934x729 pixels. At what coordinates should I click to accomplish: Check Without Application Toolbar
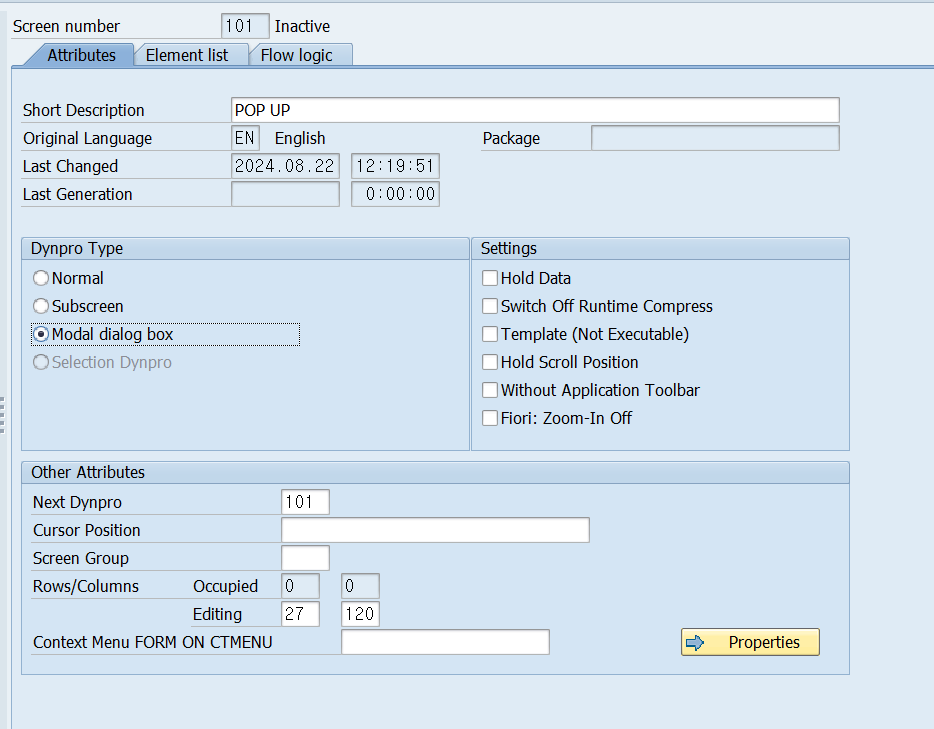pyautogui.click(x=490, y=390)
